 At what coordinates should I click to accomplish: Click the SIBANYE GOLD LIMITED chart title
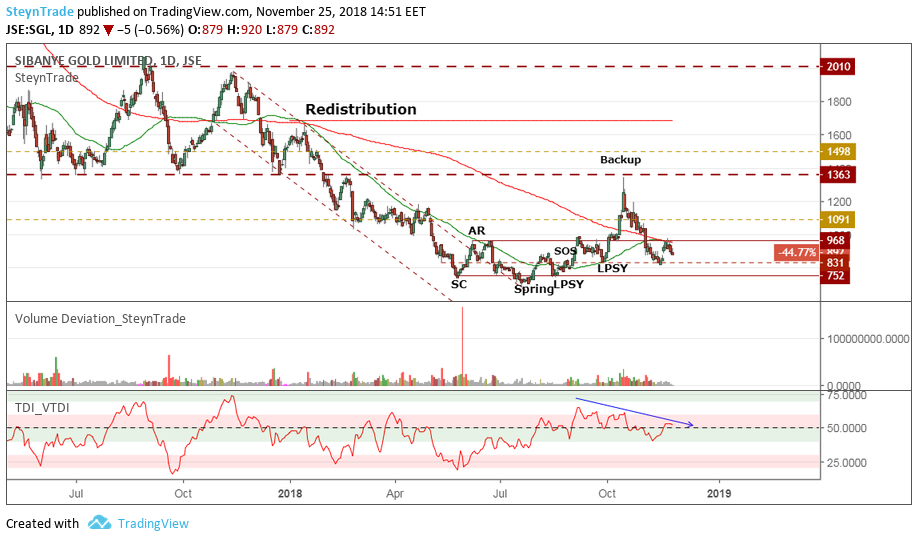(x=108, y=60)
